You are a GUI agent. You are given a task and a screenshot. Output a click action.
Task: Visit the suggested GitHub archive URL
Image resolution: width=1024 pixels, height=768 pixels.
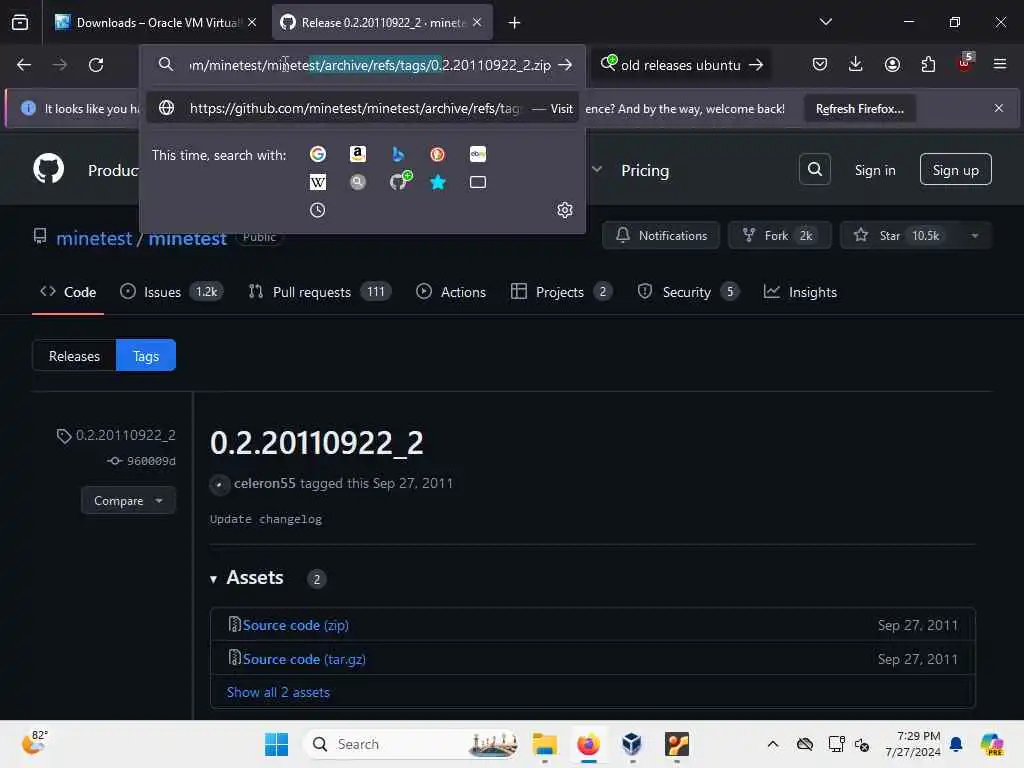[362, 108]
